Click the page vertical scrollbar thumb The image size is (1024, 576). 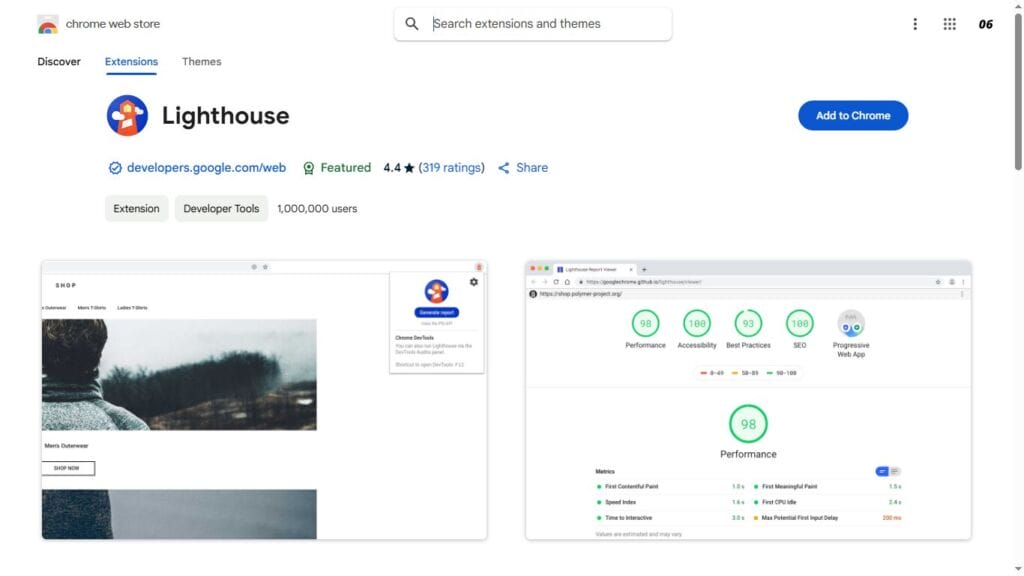[x=1017, y=91]
